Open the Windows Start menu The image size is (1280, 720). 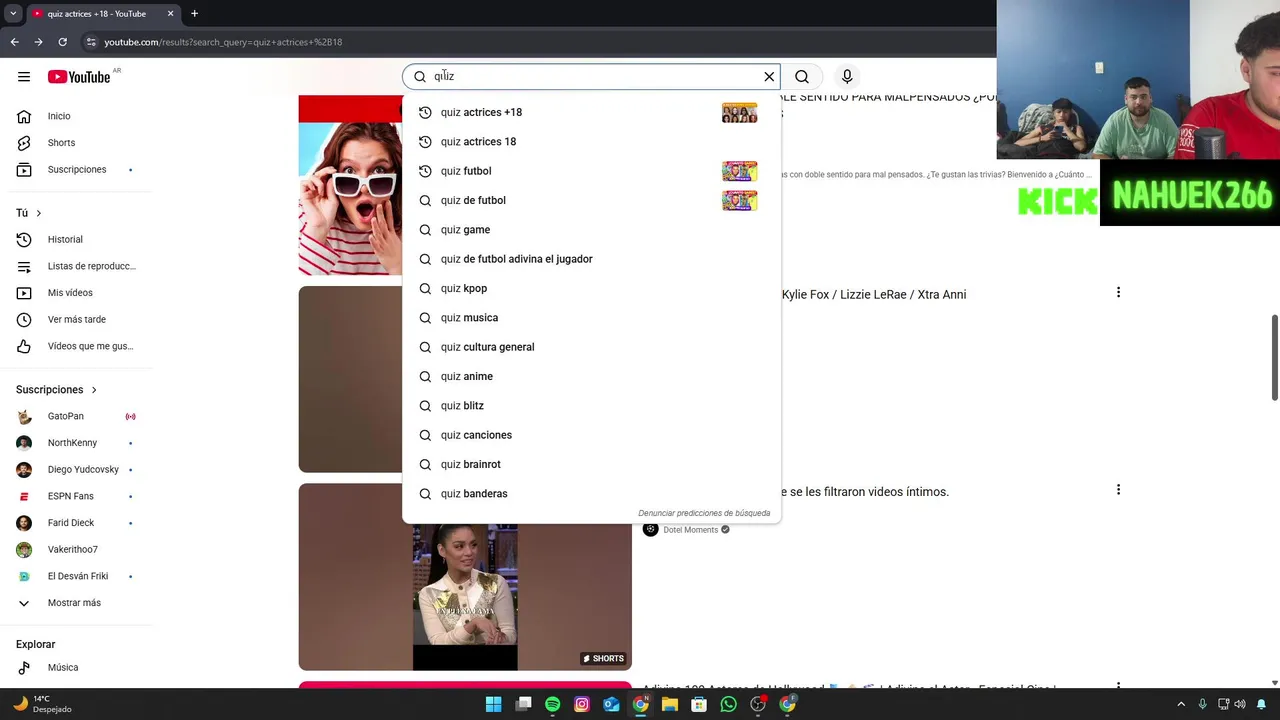493,704
